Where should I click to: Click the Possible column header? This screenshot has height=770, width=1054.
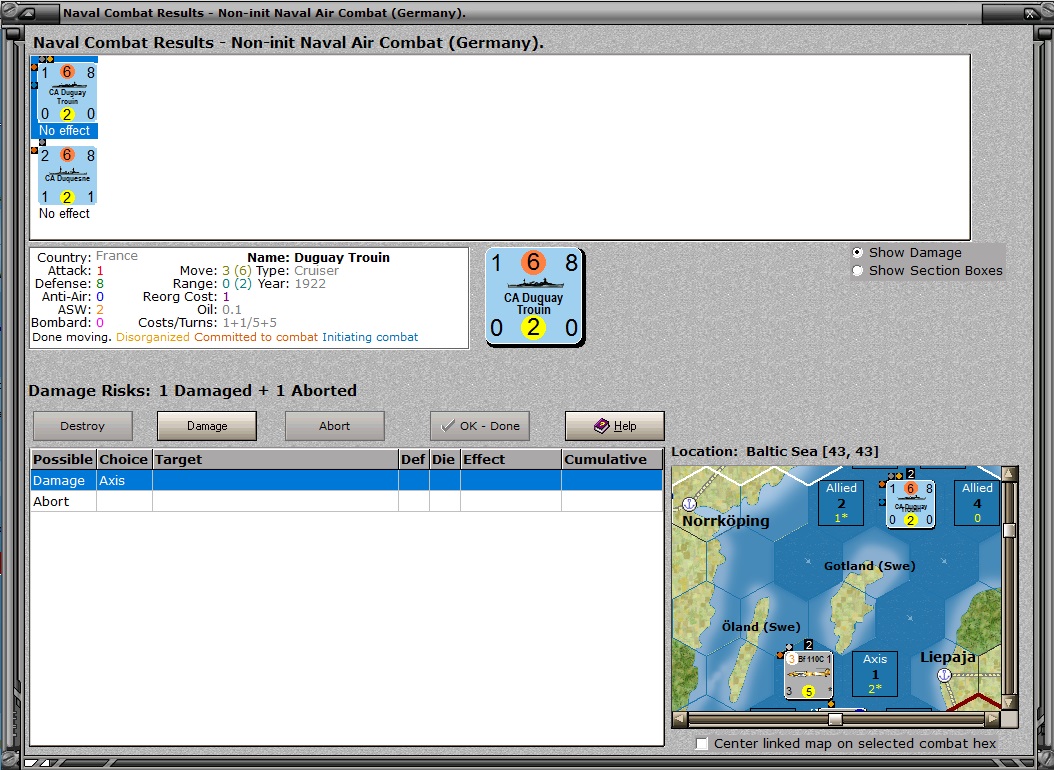coord(63,460)
